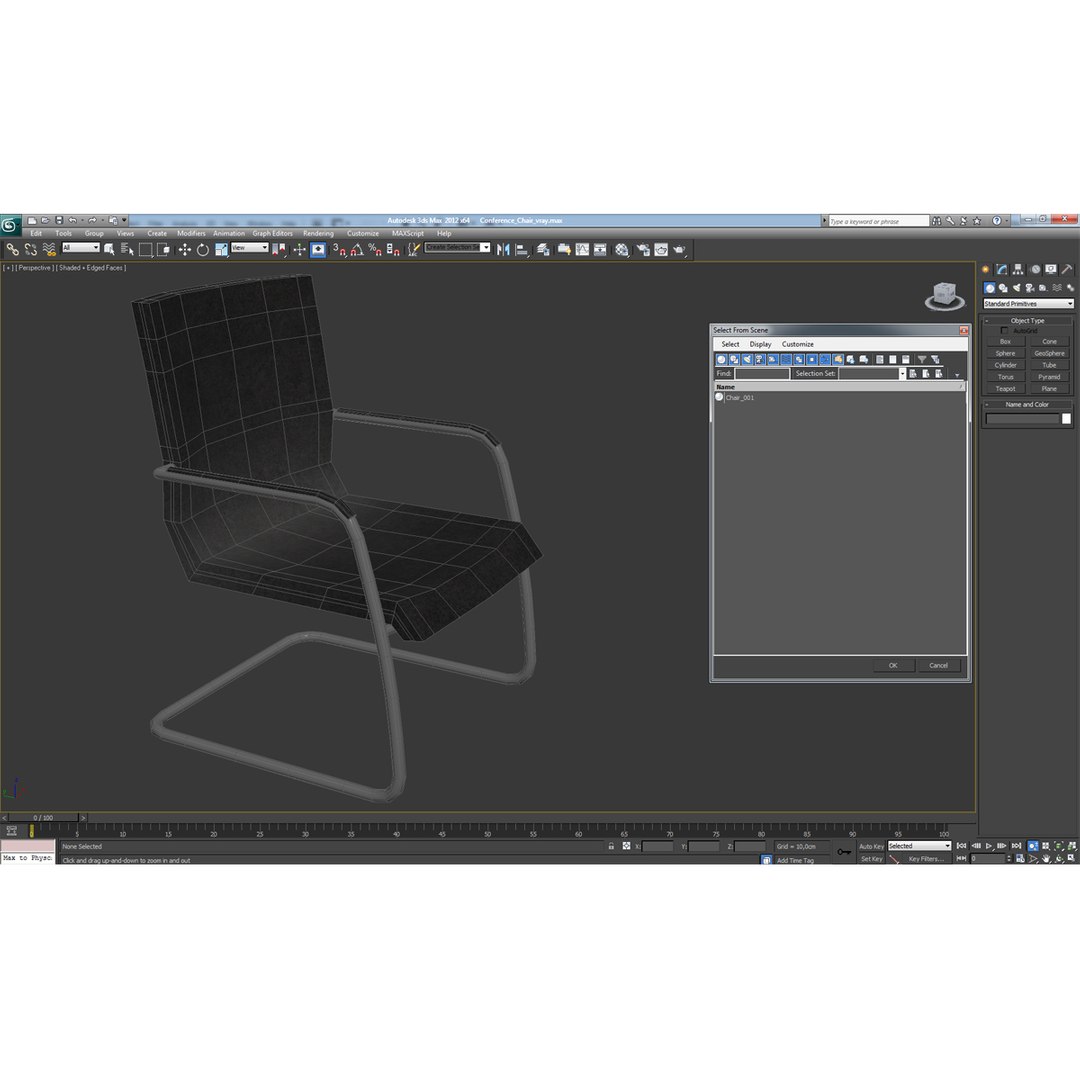
Task: Open Render Setup from main toolbar
Action: click(x=643, y=249)
